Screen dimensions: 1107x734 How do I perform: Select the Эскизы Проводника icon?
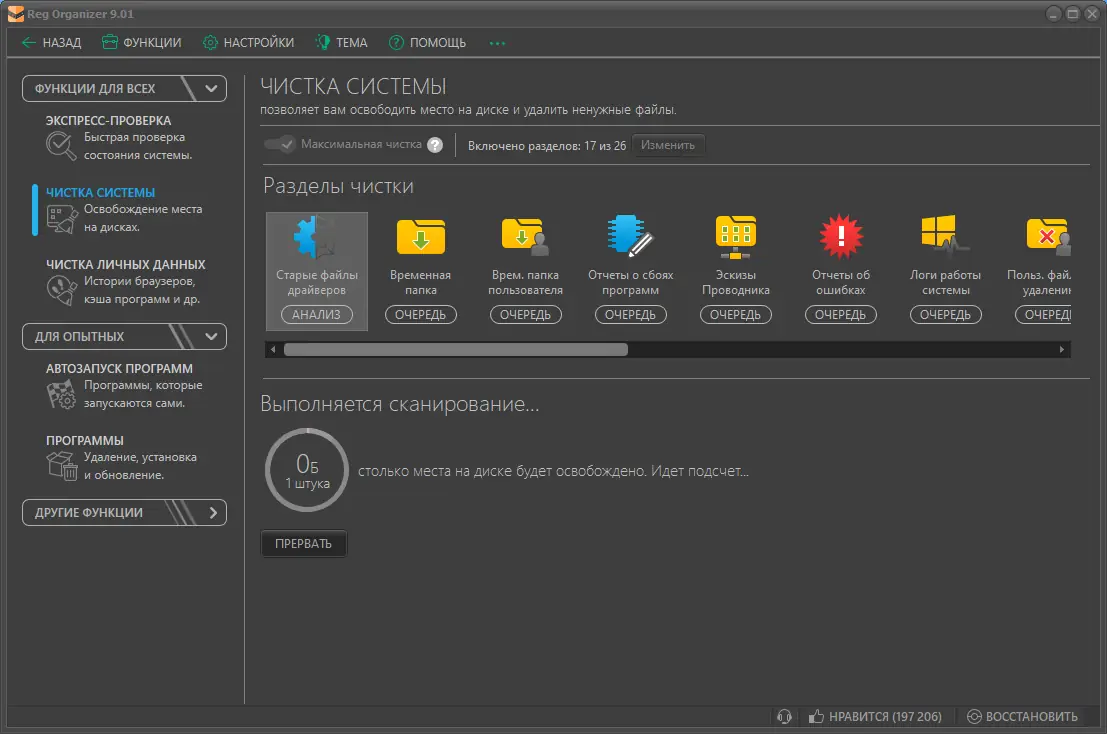point(735,237)
